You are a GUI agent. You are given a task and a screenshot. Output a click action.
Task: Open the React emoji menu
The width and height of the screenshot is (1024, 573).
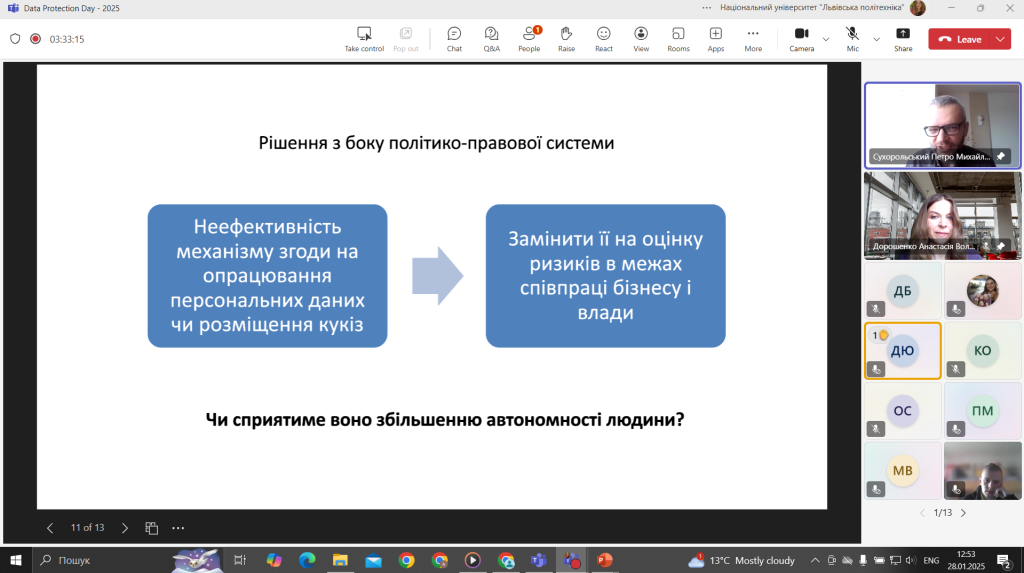(604, 39)
